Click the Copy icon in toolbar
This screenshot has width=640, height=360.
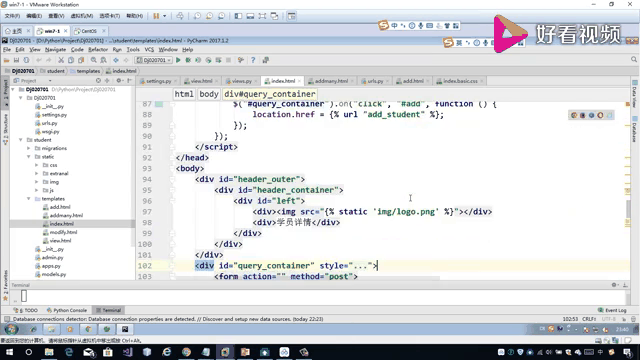click(71, 60)
